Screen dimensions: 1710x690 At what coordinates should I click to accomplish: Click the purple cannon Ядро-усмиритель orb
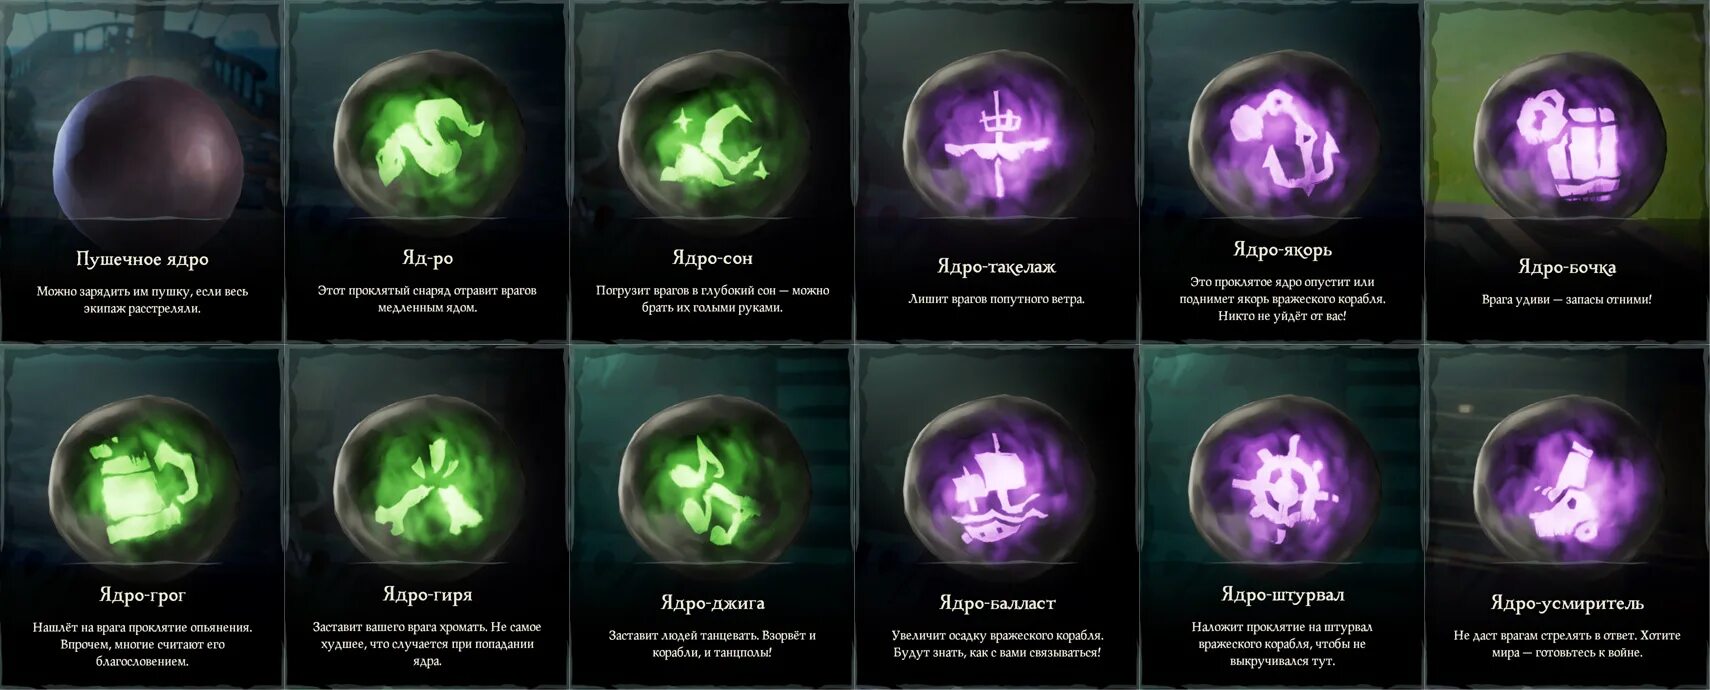[x=1568, y=482]
